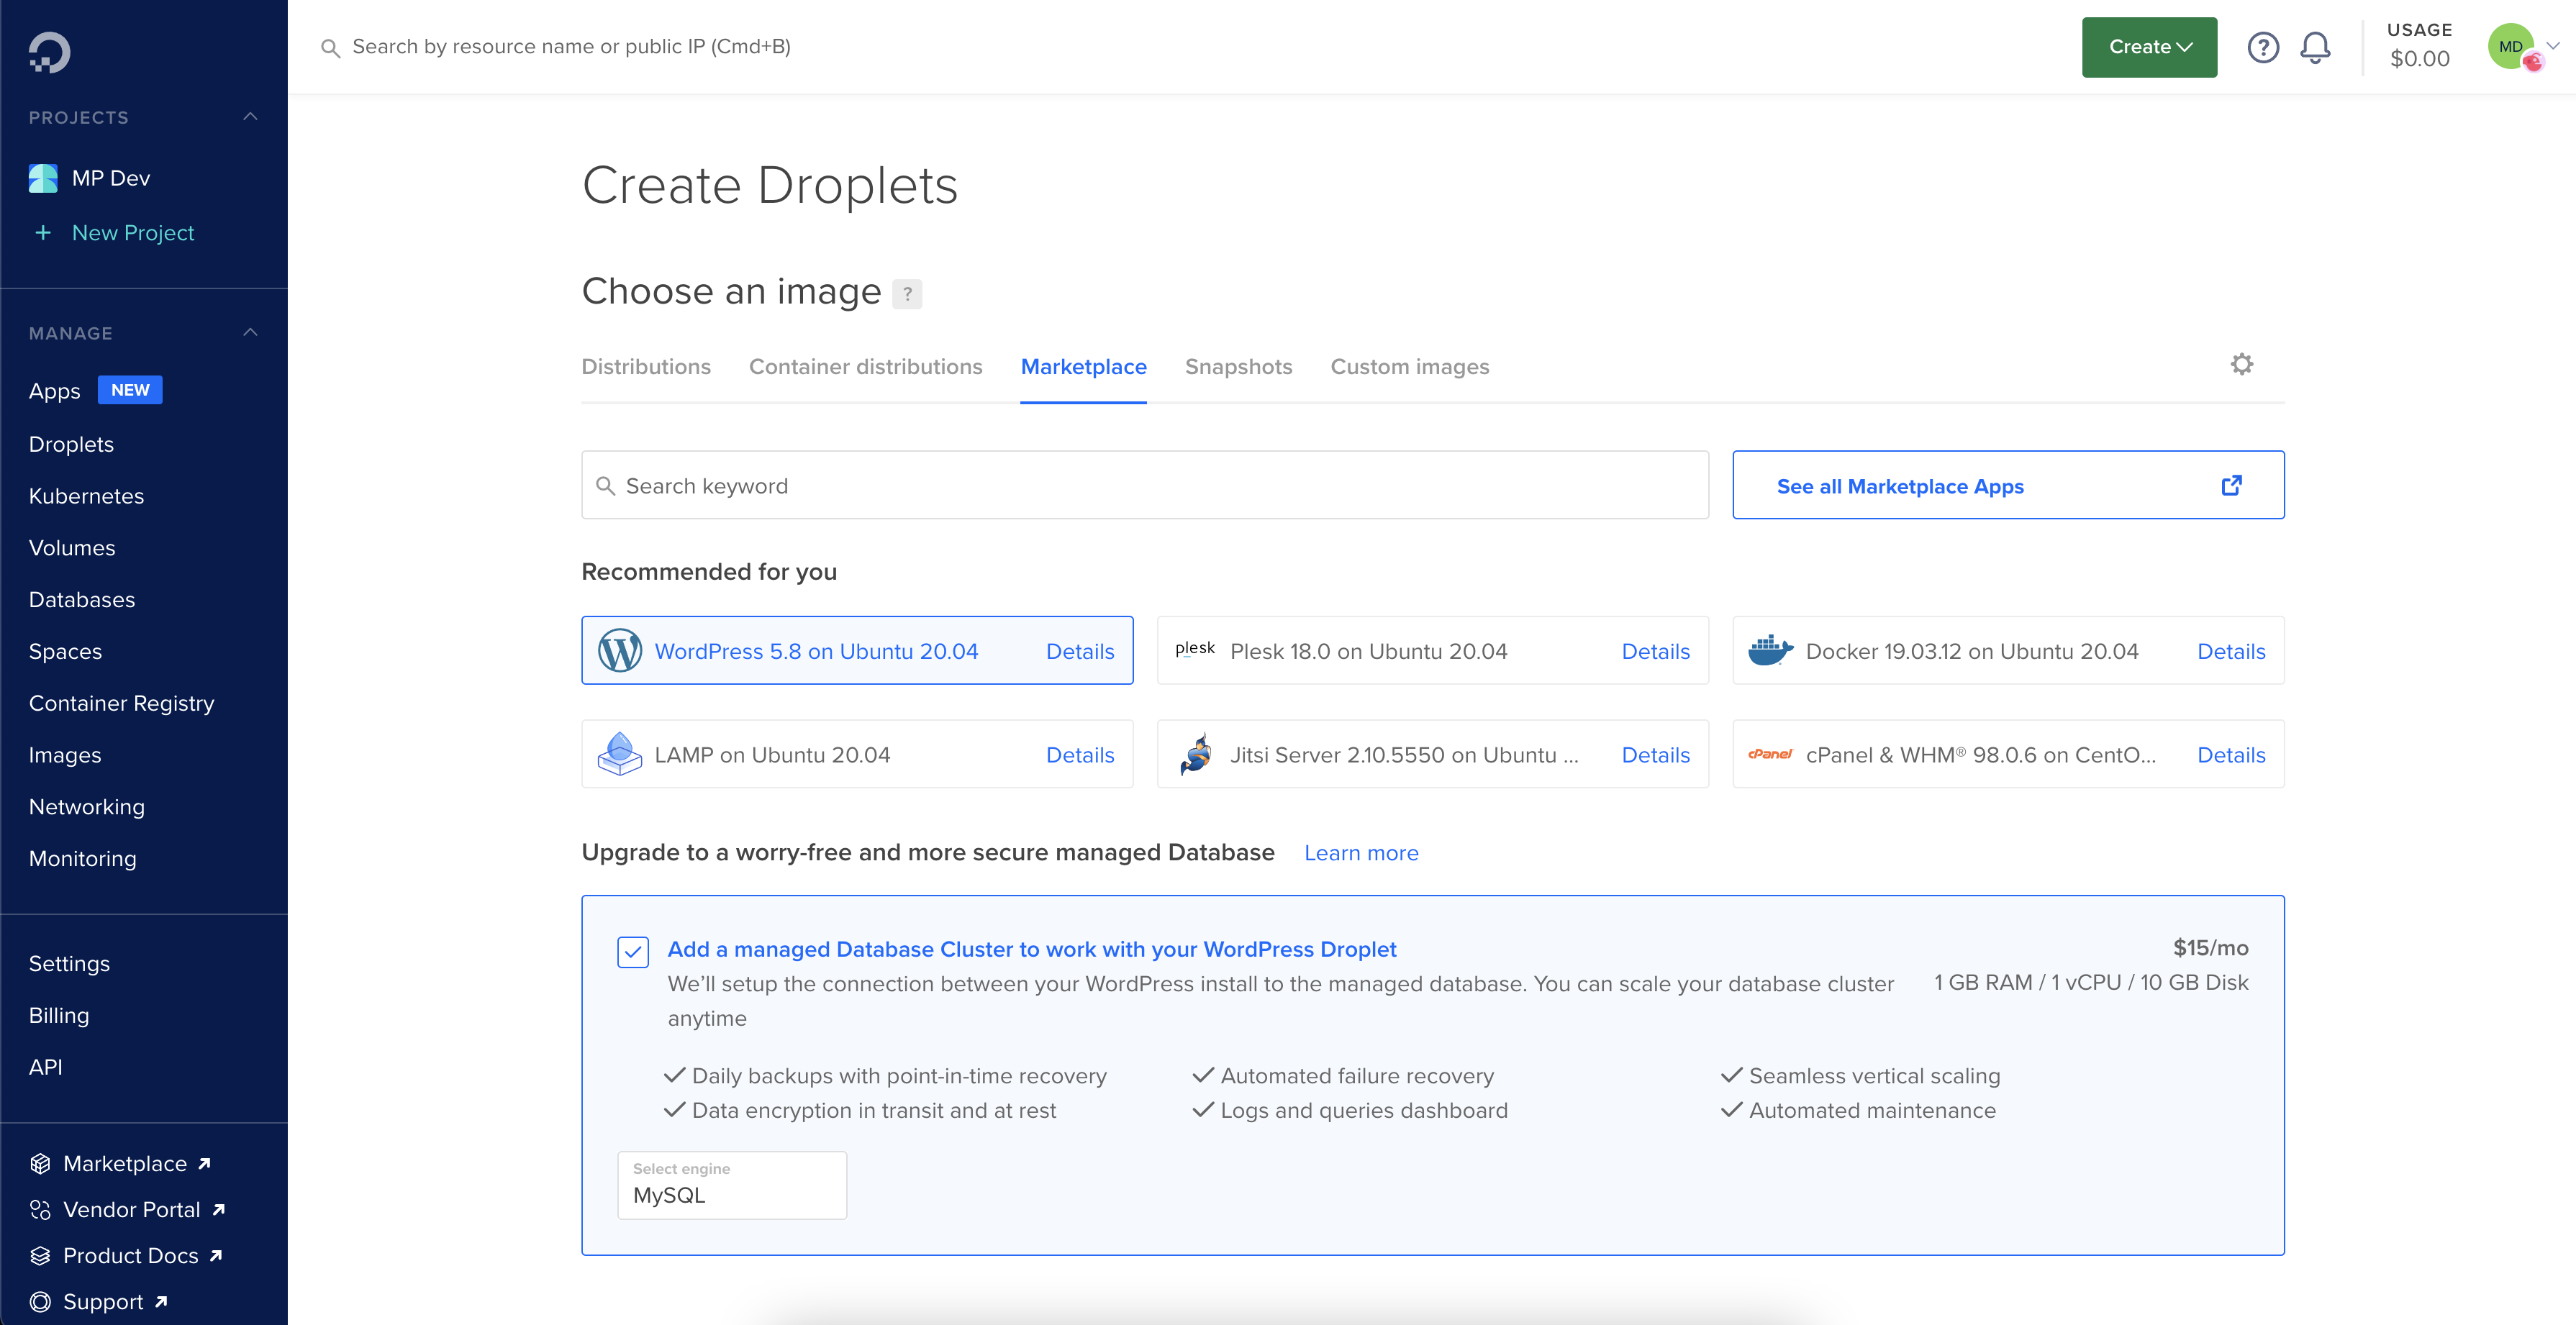Image resolution: width=2576 pixels, height=1325 pixels.
Task: Open Settings in the sidebar
Action: (69, 964)
